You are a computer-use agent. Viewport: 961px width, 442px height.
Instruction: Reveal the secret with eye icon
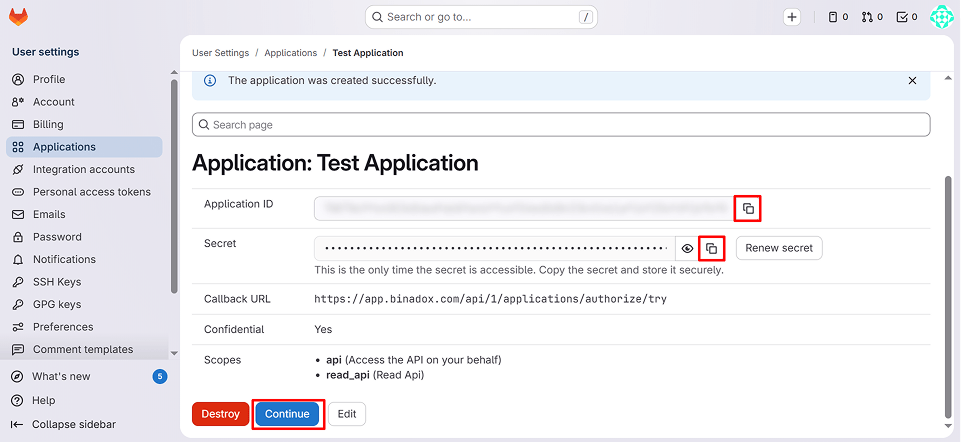(687, 248)
